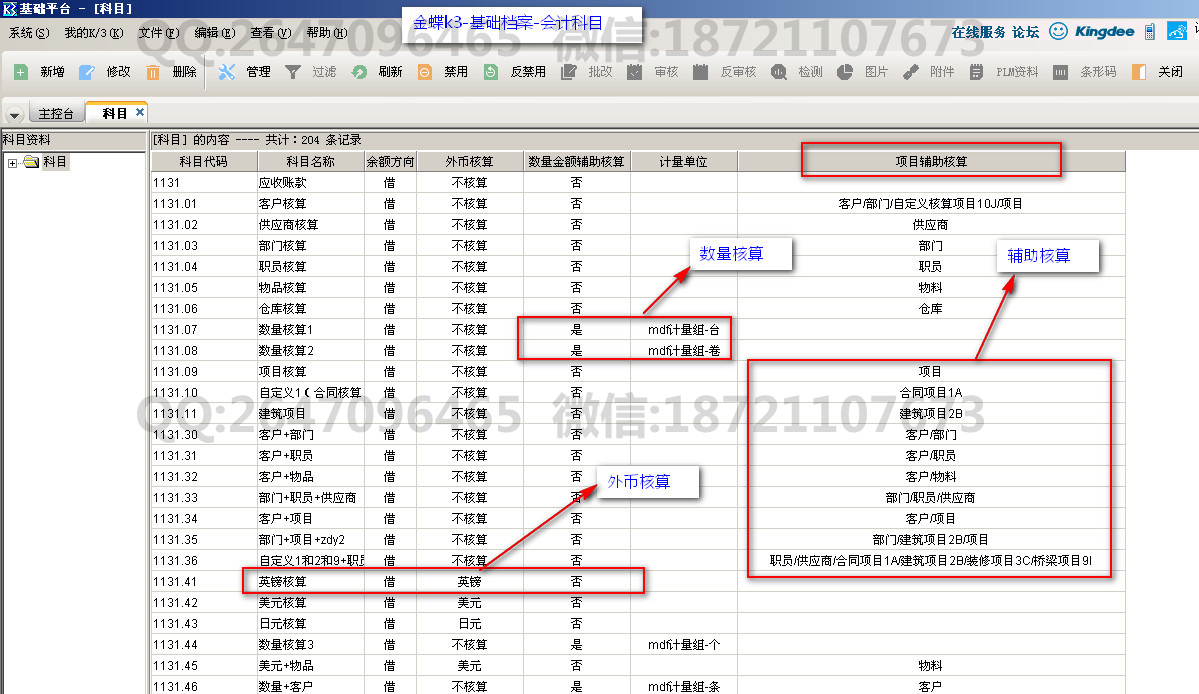Expand the 科目 tree node
This screenshot has width=1199, height=694.
tap(12, 163)
